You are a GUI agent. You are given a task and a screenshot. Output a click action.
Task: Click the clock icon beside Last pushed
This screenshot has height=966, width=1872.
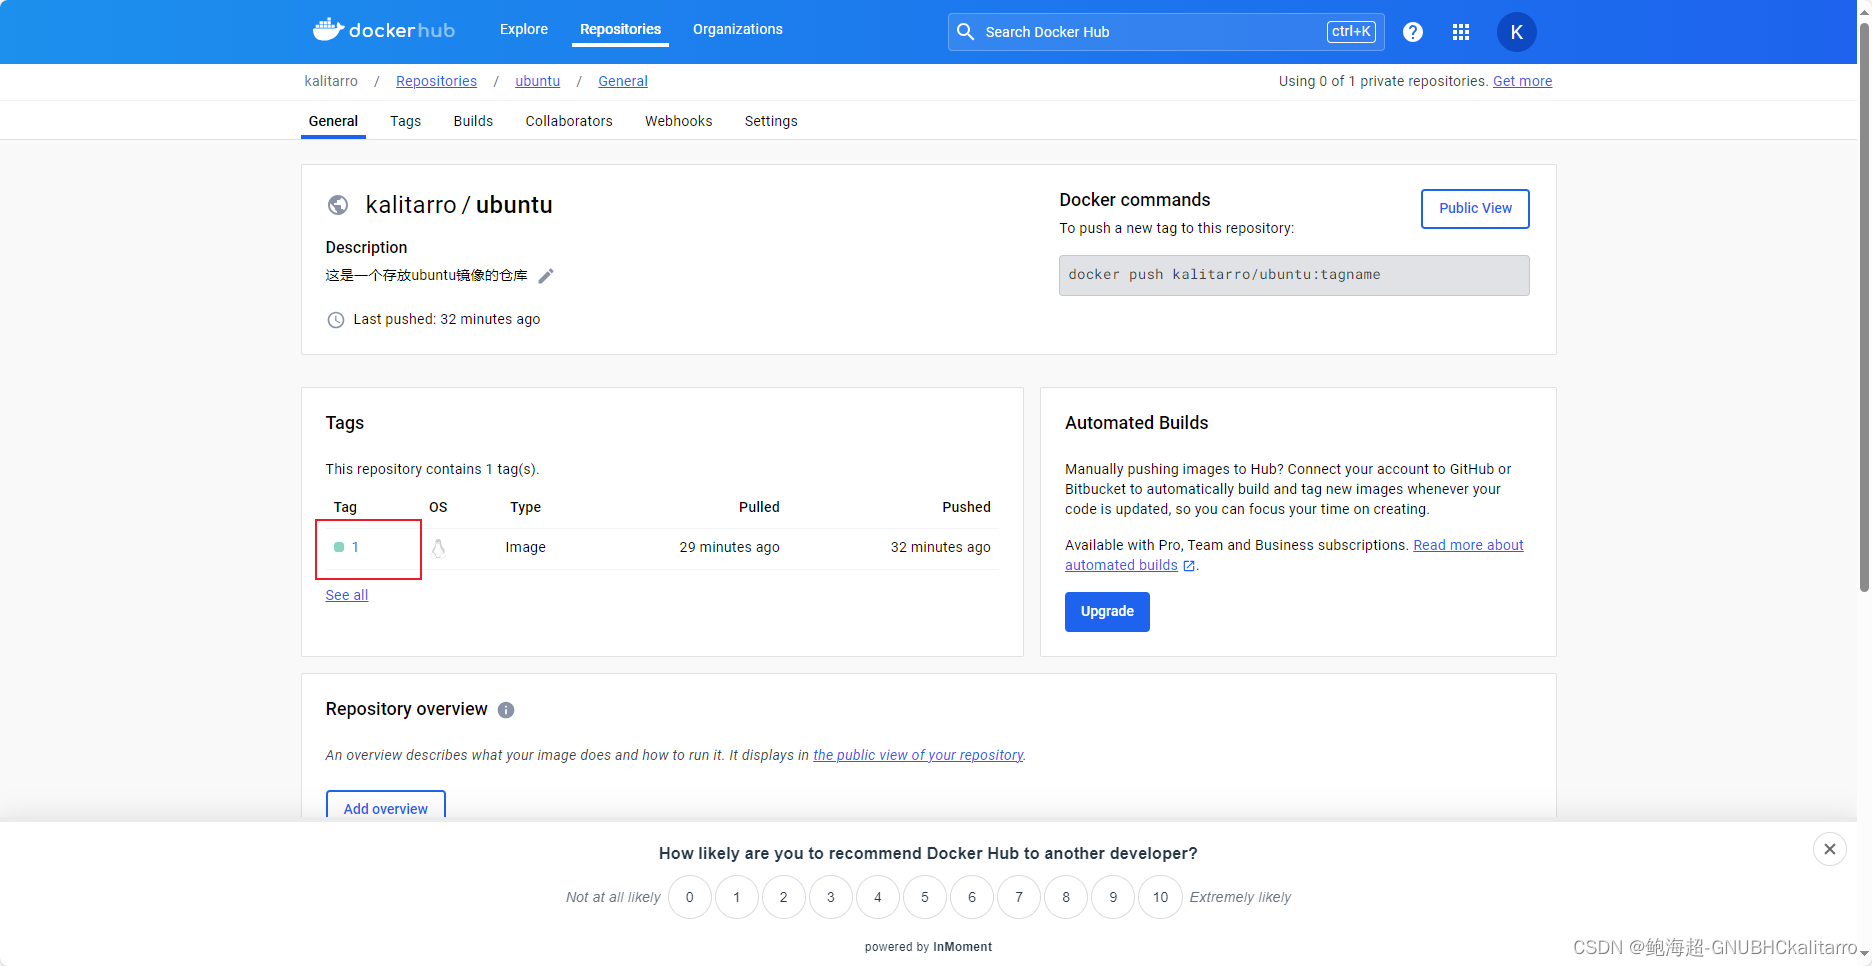click(336, 320)
